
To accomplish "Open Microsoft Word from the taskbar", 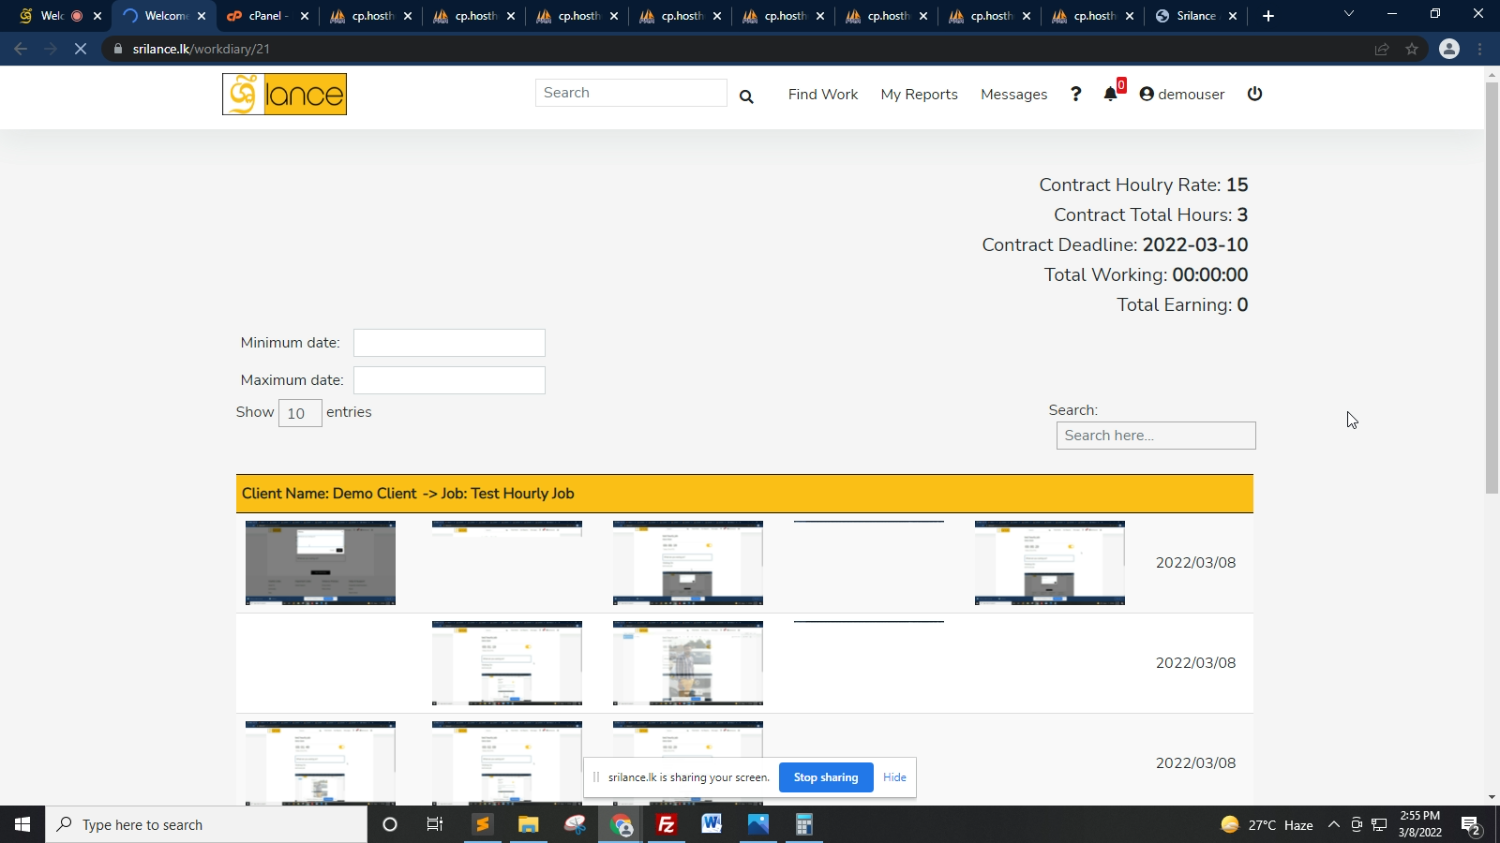I will [712, 825].
